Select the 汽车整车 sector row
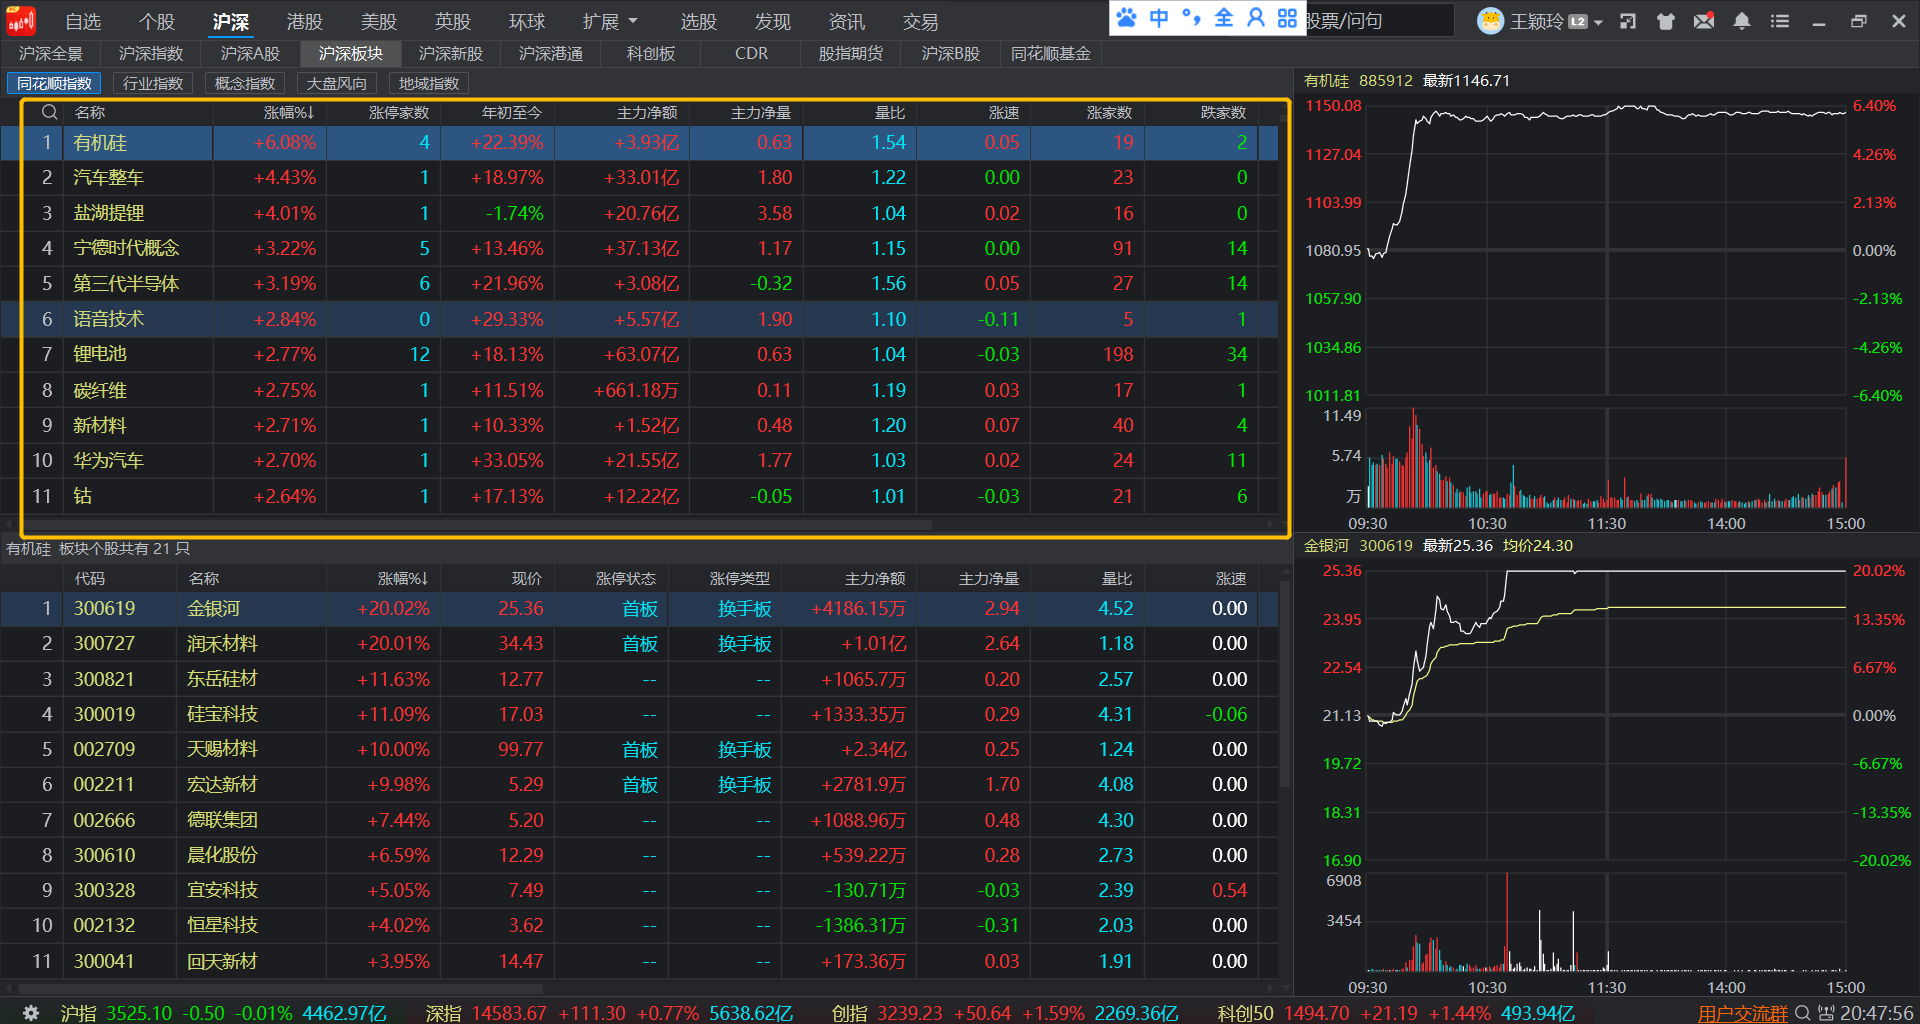 coord(640,178)
